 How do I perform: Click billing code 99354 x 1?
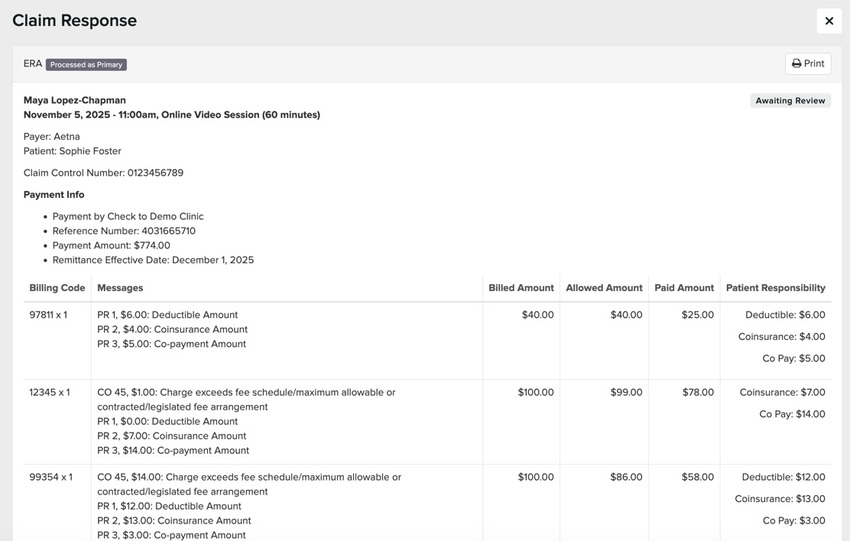click(x=51, y=477)
